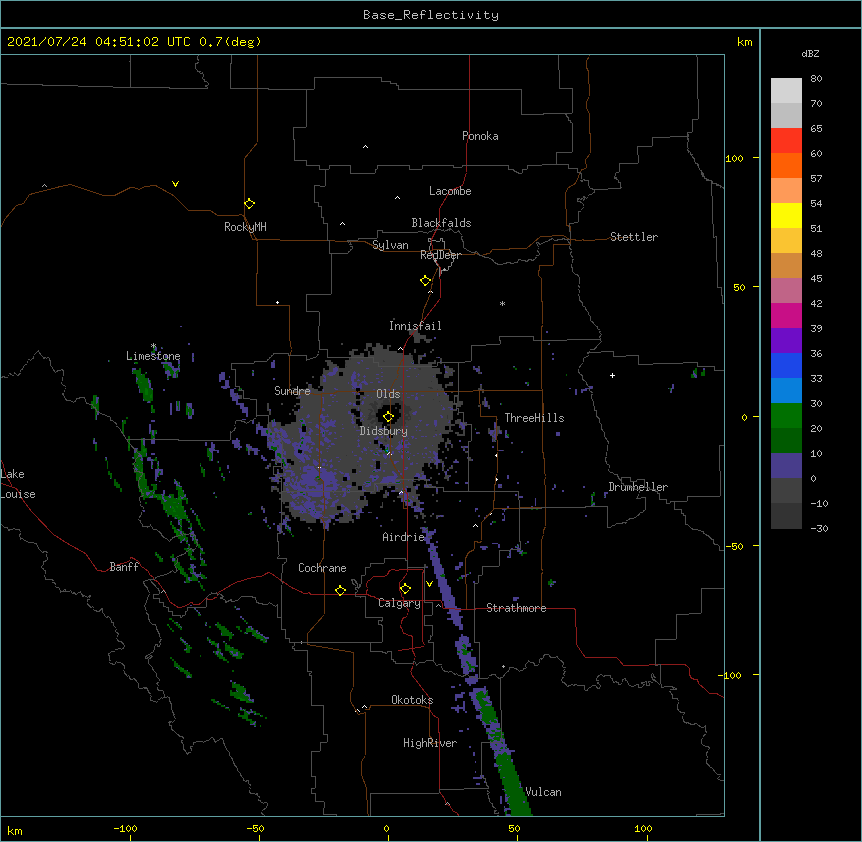Select the red 65 dBZ color swatch
Viewport: 862px width, 842px height.
(786, 140)
